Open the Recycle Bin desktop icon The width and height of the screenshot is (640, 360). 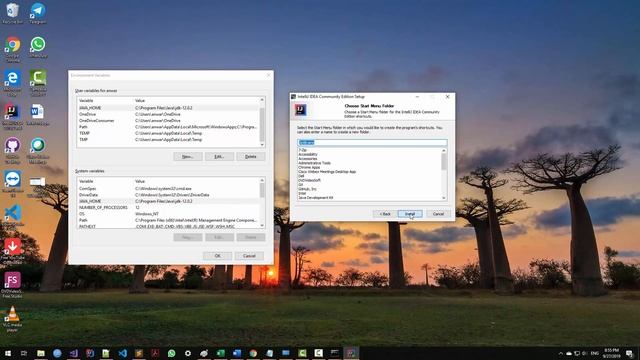click(x=12, y=13)
